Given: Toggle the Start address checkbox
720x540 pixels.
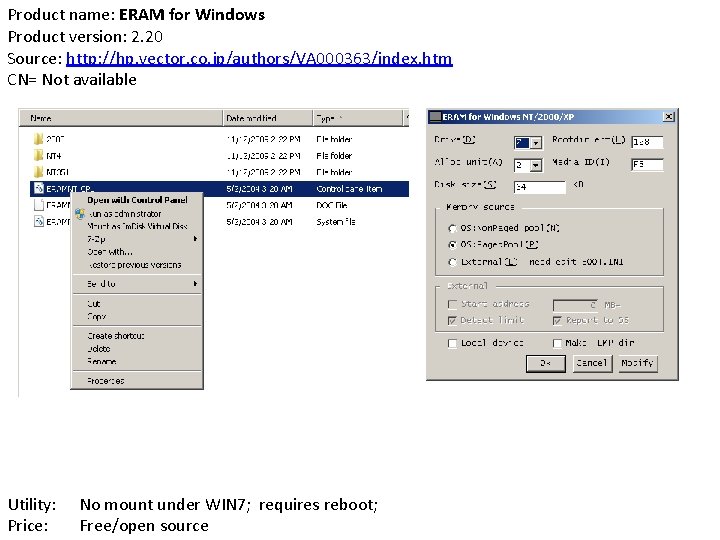Looking at the screenshot, I should (452, 304).
